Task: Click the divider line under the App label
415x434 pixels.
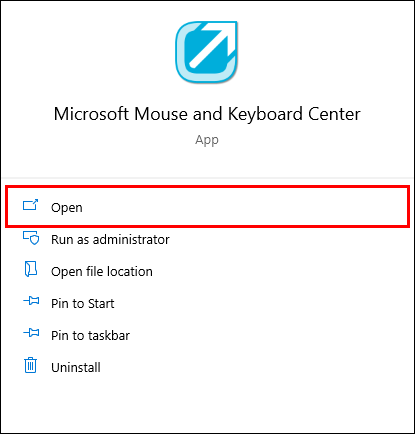Action: [x=207, y=178]
